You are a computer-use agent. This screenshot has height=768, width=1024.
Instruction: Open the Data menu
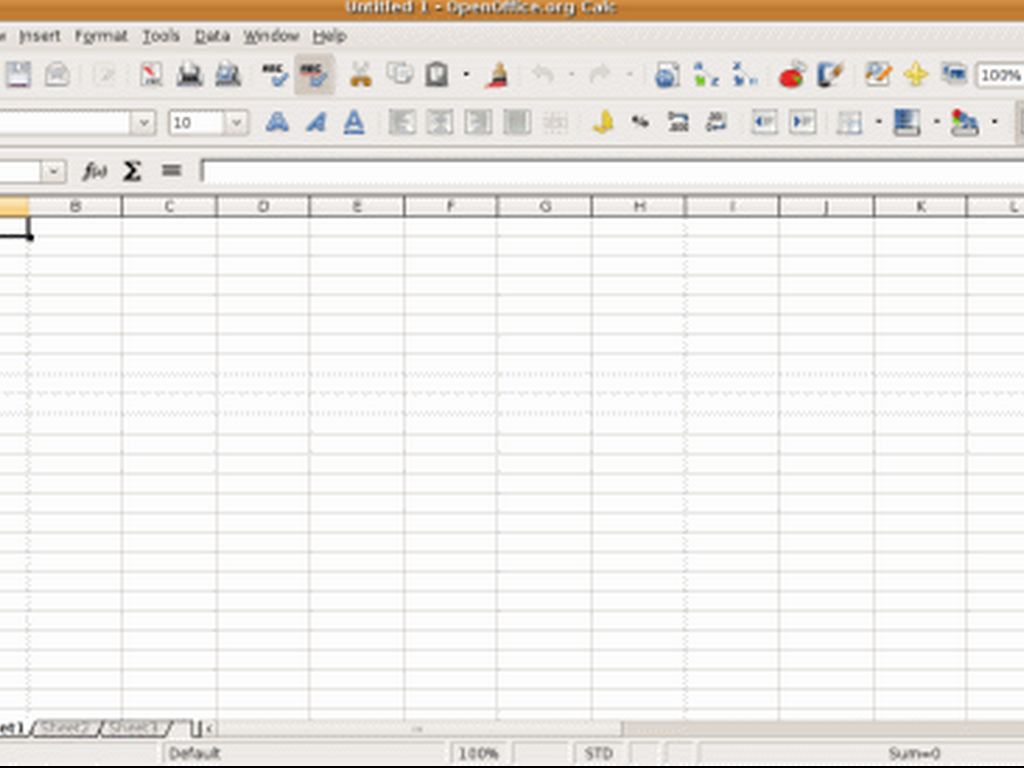(x=212, y=36)
